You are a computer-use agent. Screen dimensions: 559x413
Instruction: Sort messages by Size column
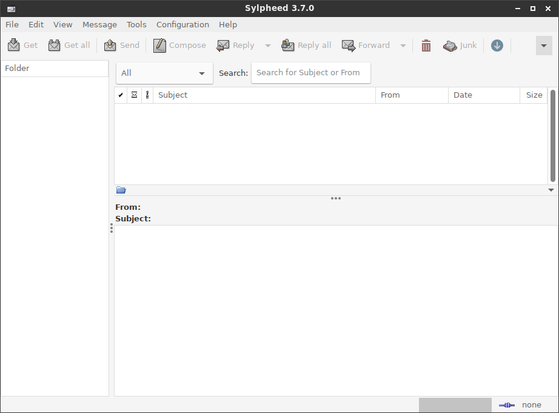pyautogui.click(x=534, y=95)
